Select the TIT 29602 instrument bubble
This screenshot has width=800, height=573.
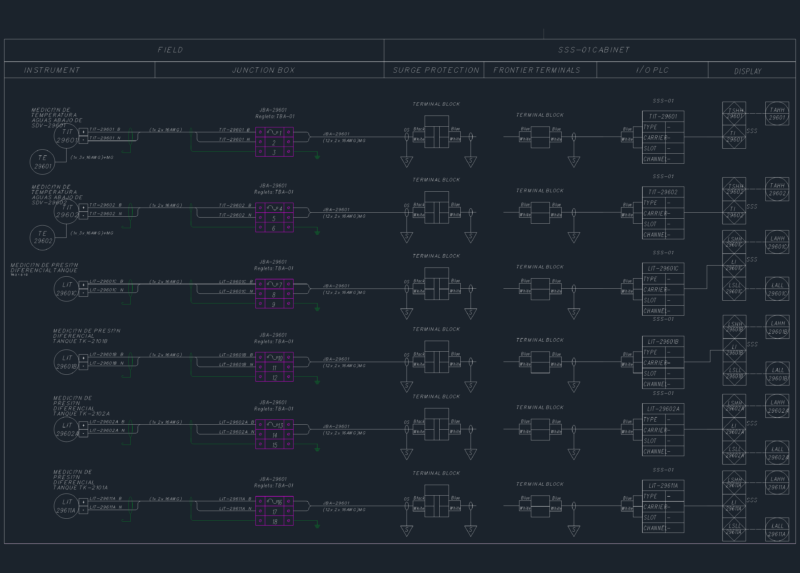coord(67,211)
